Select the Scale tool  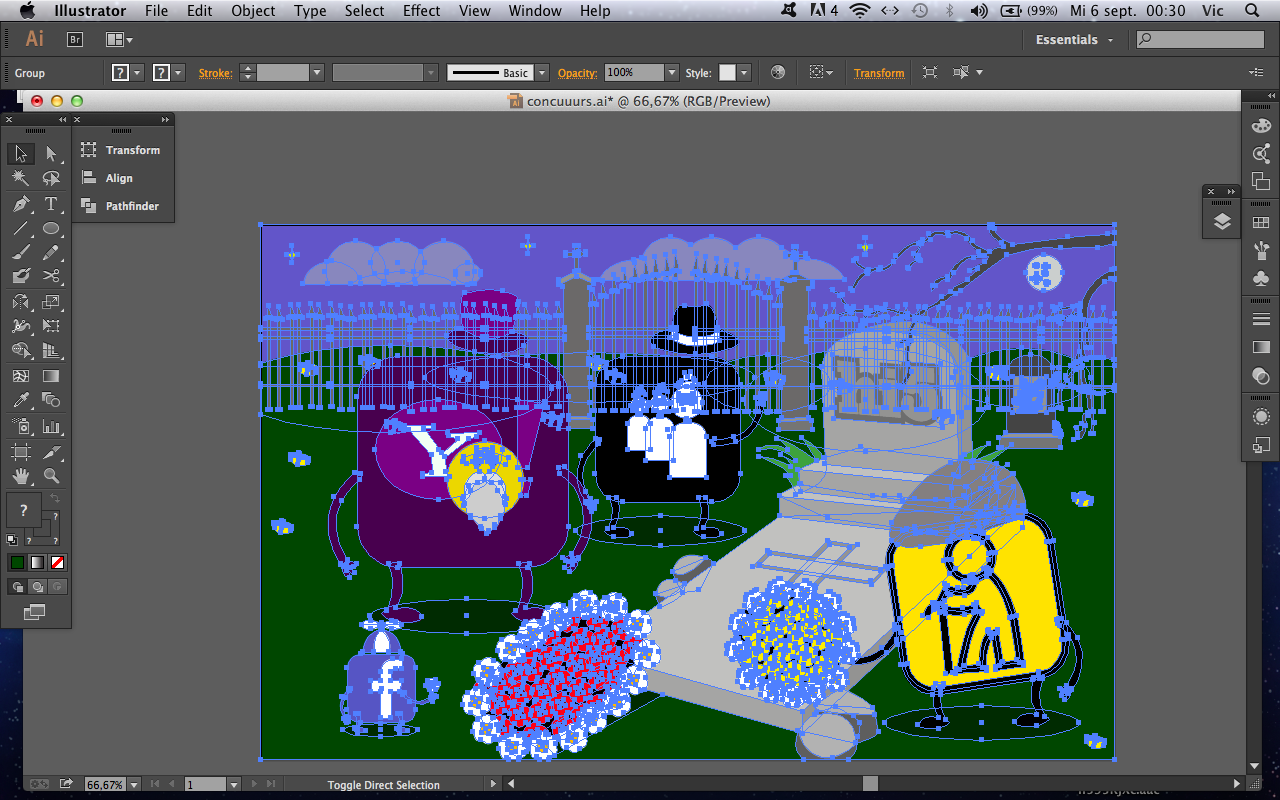click(51, 302)
